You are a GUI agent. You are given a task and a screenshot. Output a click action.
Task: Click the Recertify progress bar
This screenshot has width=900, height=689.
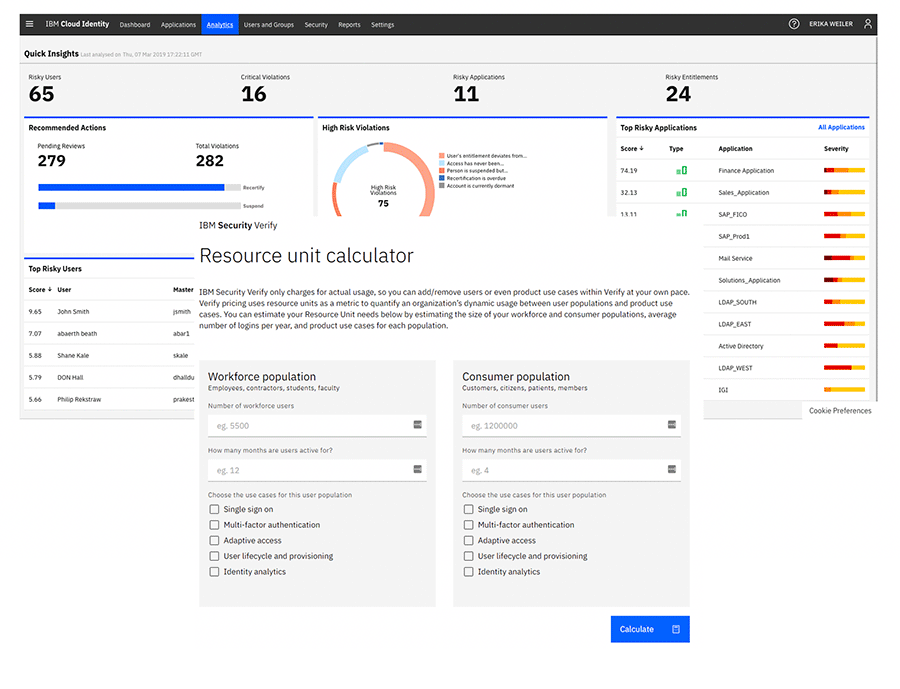point(139,187)
